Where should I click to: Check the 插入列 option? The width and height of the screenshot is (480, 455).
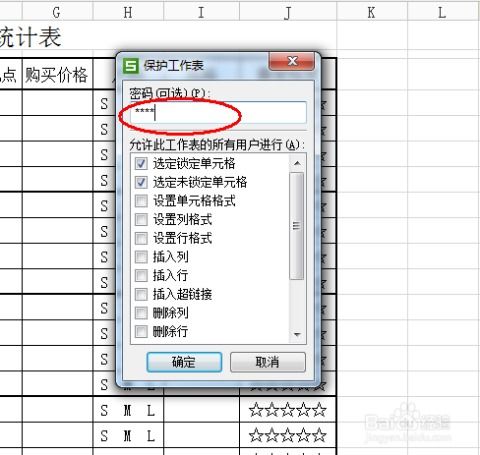coord(141,257)
